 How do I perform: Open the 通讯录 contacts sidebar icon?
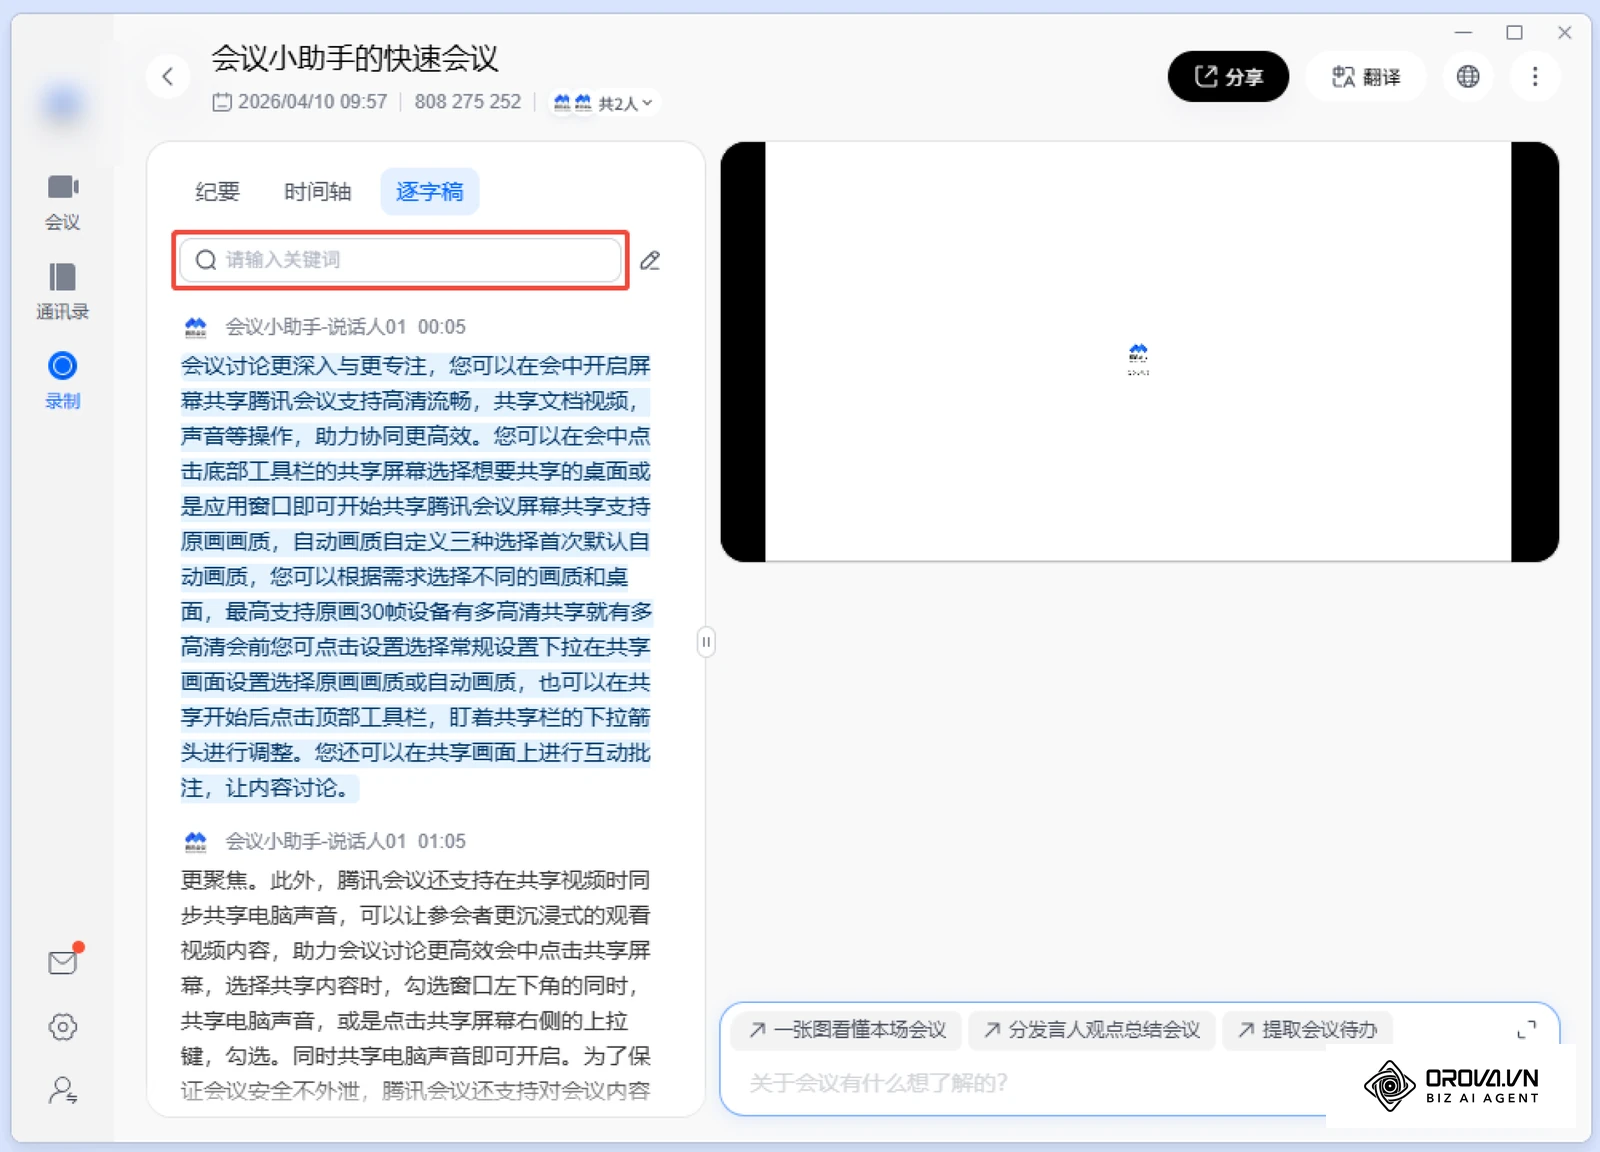coord(62,291)
